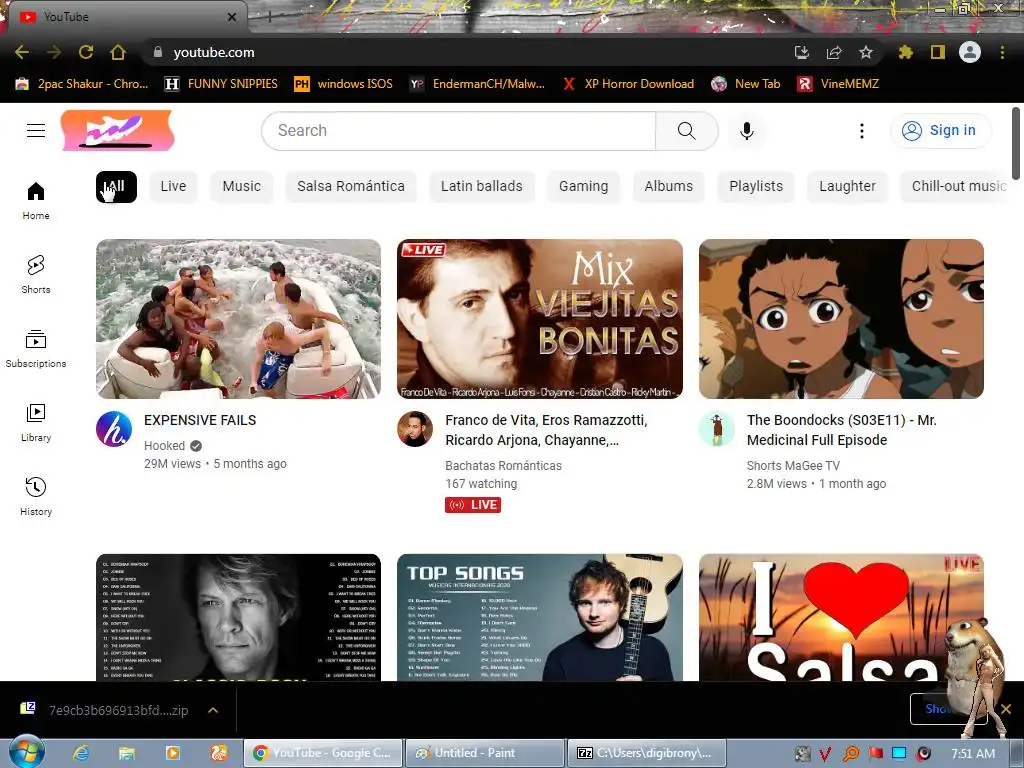Launch Internet Explorer from taskbar

[x=81, y=753]
